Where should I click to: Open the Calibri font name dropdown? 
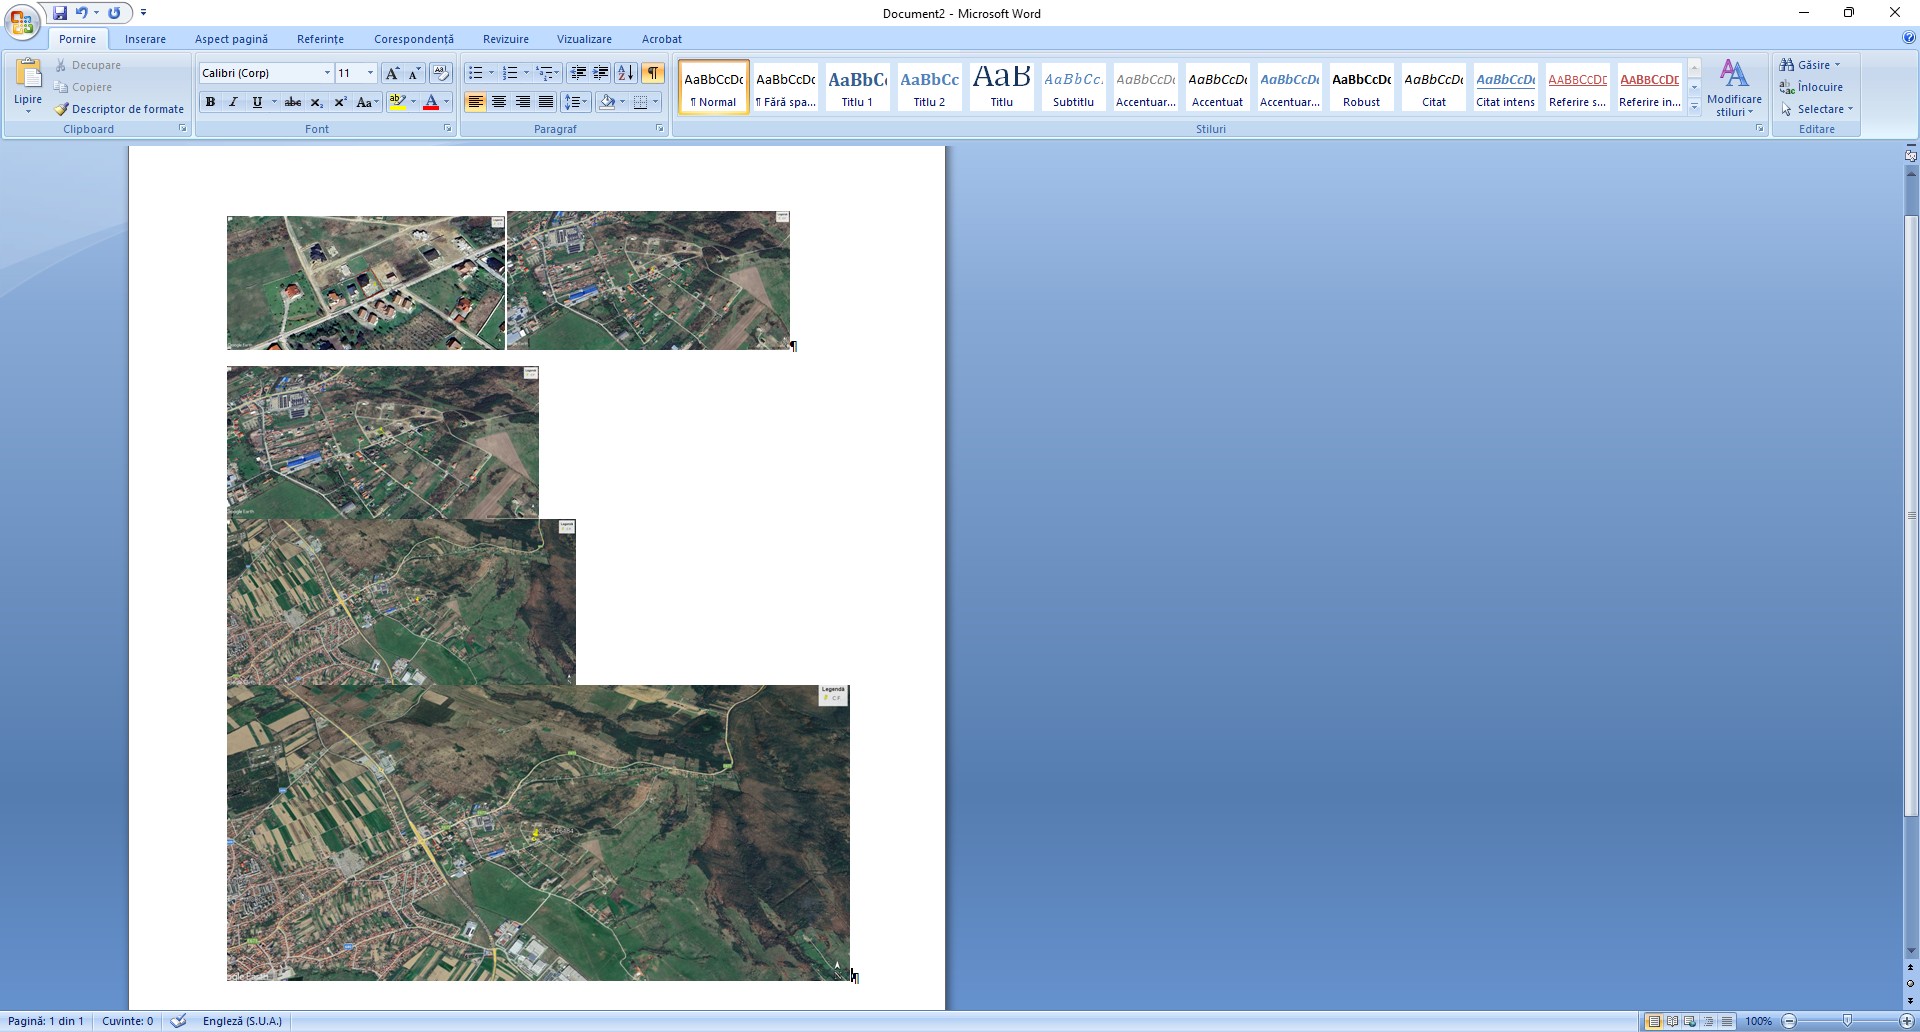tap(327, 73)
